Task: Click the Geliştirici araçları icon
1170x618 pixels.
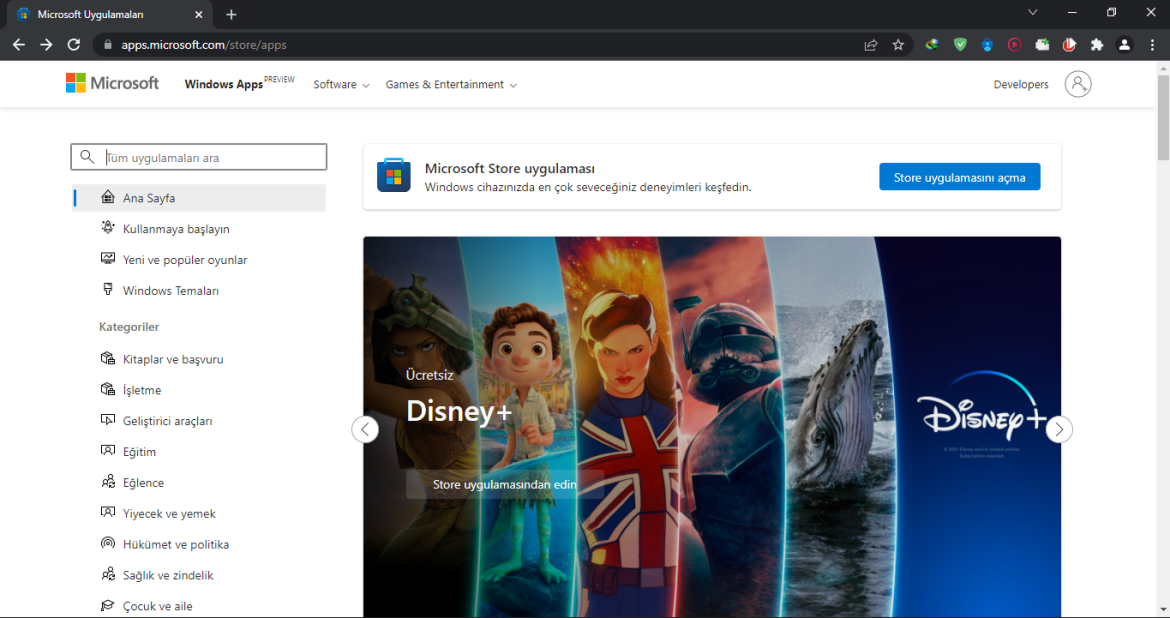Action: click(108, 420)
